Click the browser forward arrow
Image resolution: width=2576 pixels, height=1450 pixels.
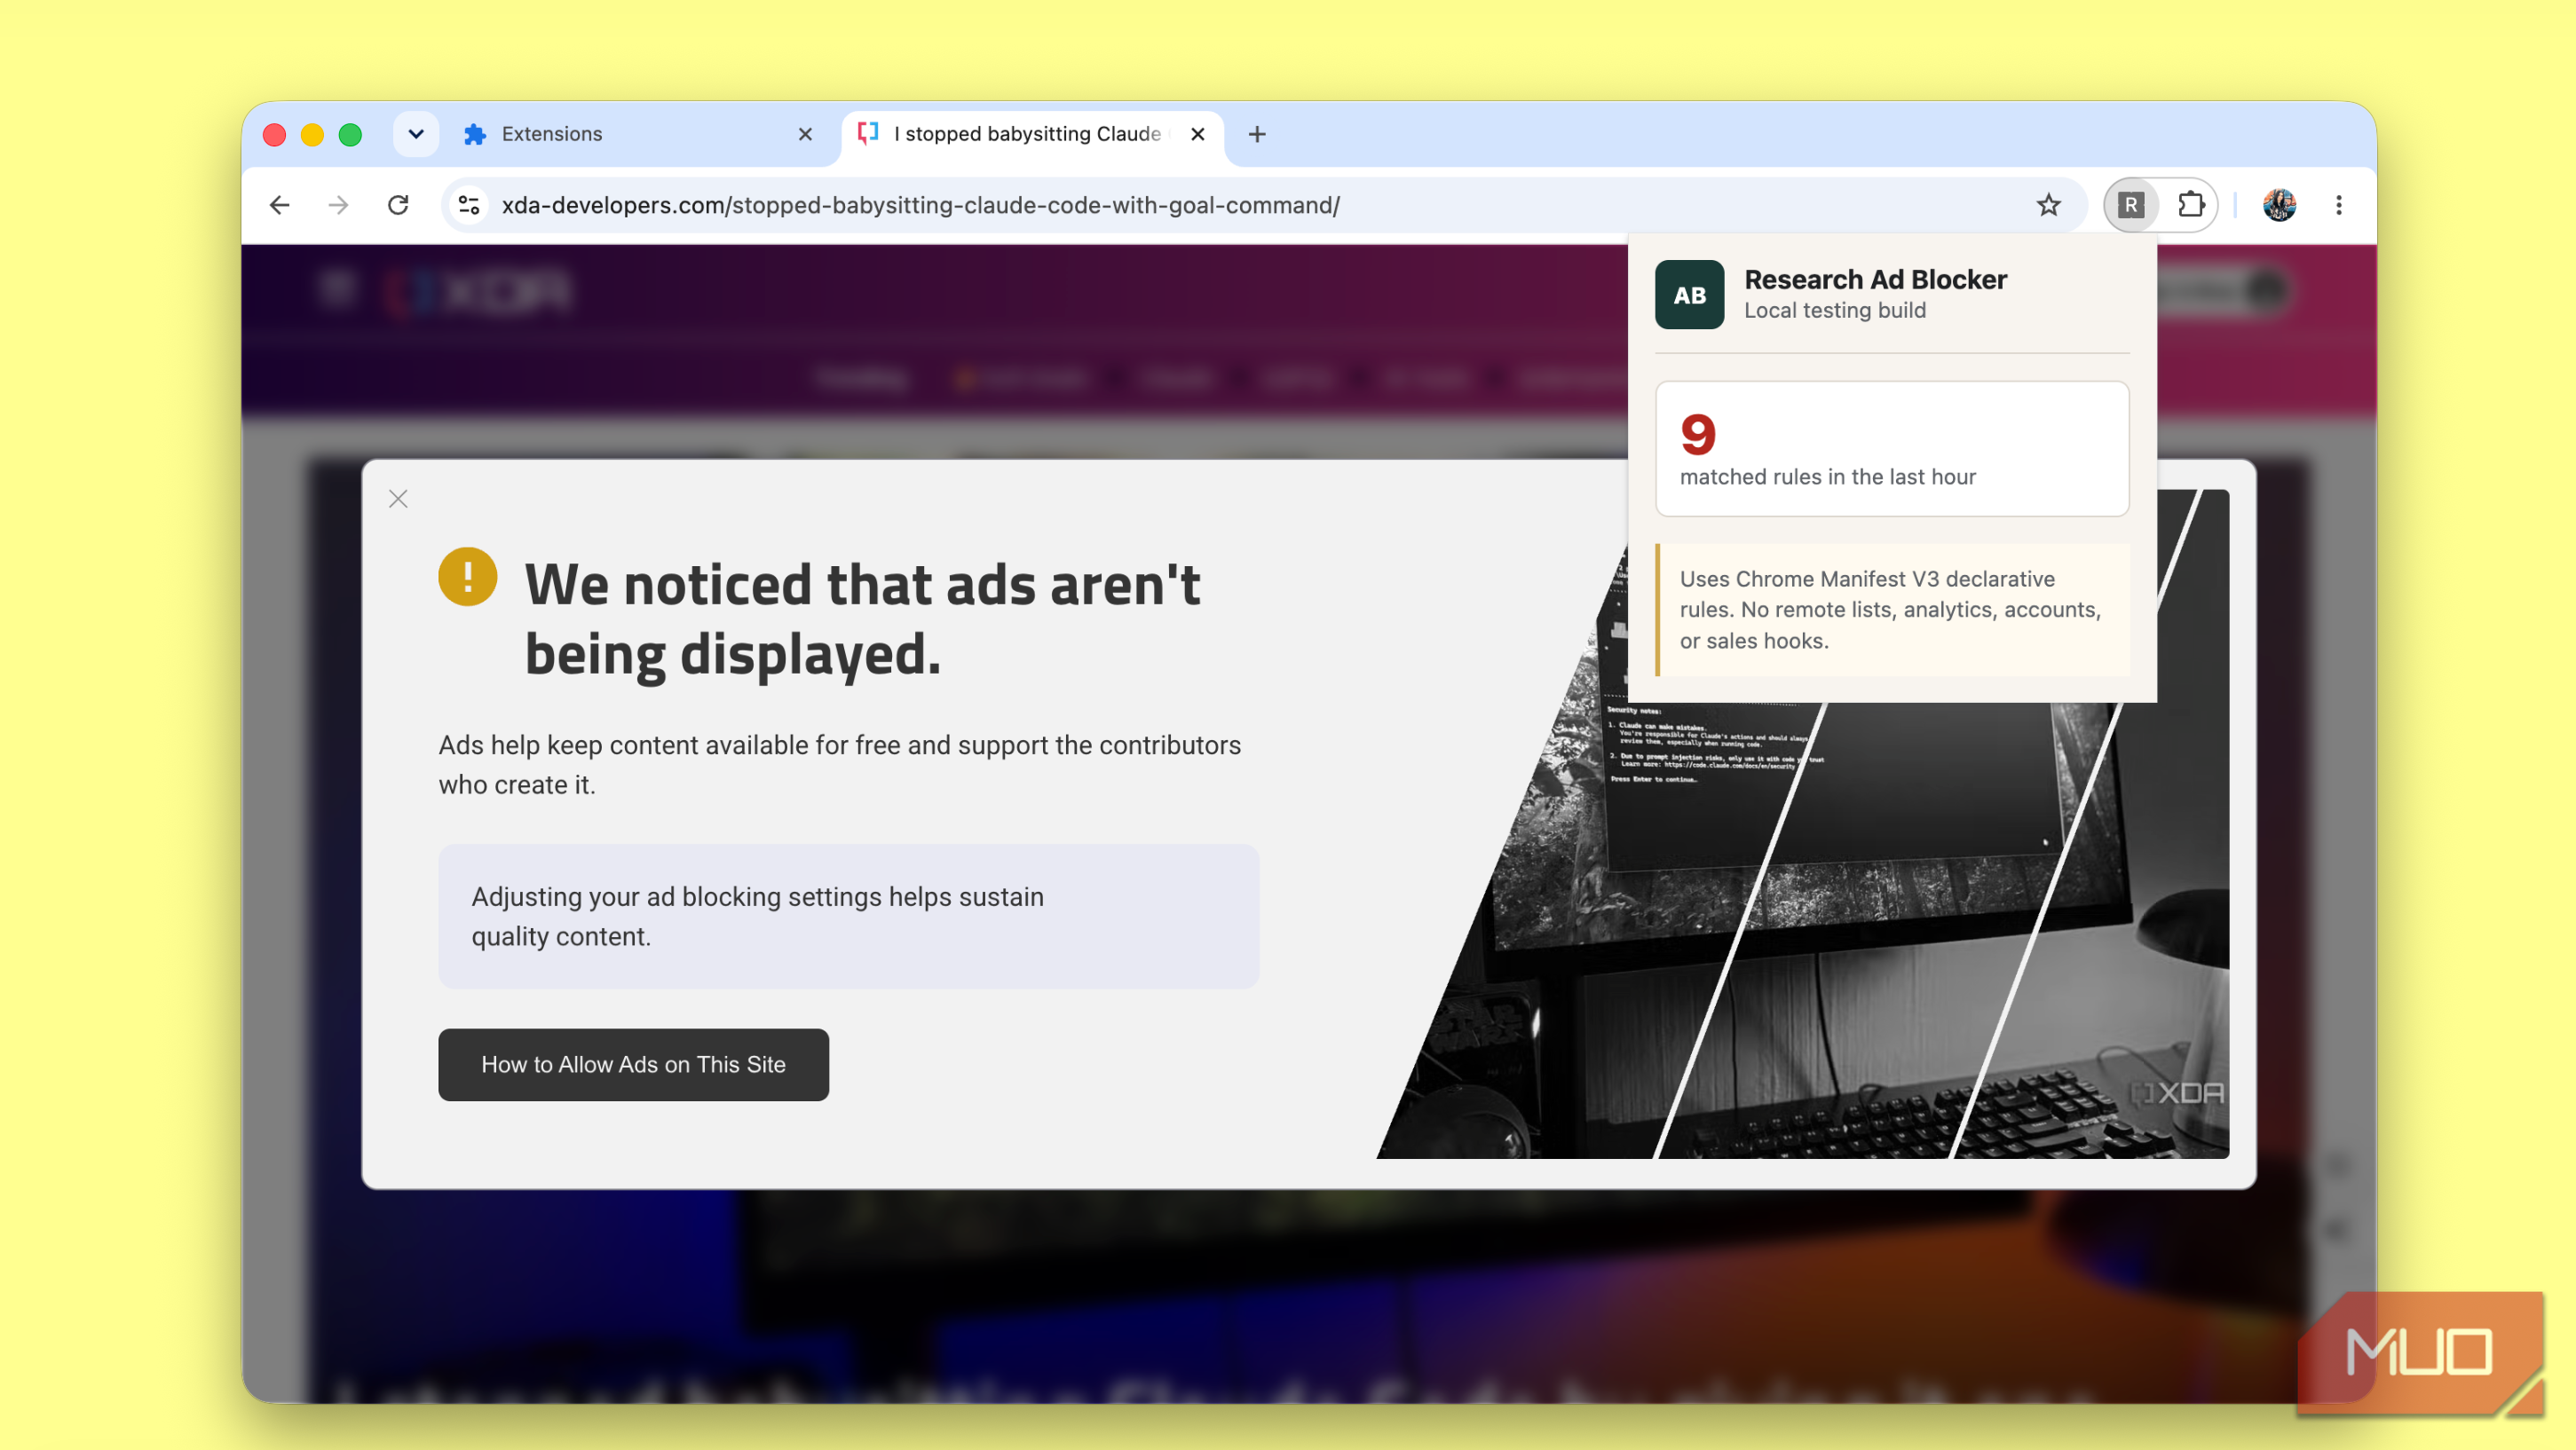pyautogui.click(x=339, y=205)
